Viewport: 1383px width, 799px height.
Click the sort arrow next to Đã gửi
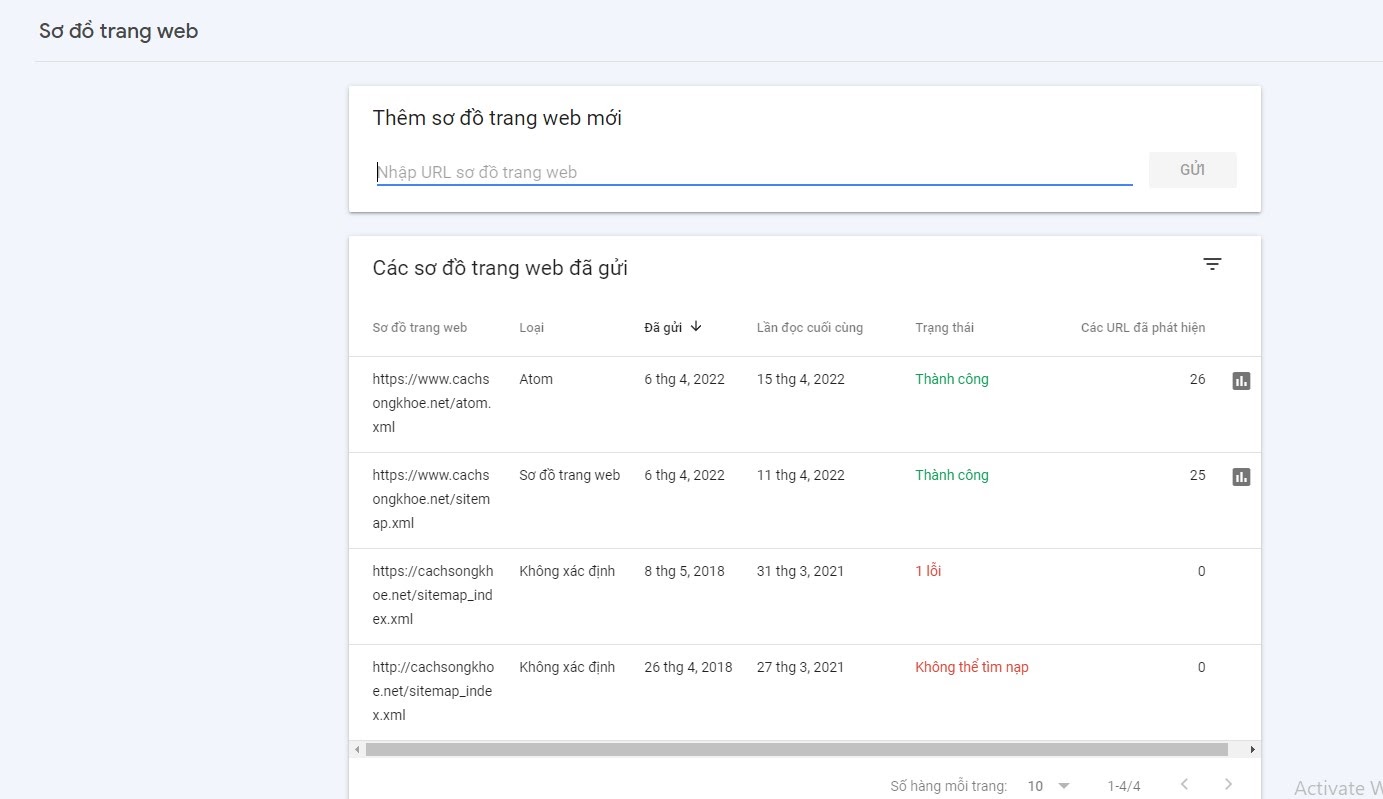tap(696, 326)
